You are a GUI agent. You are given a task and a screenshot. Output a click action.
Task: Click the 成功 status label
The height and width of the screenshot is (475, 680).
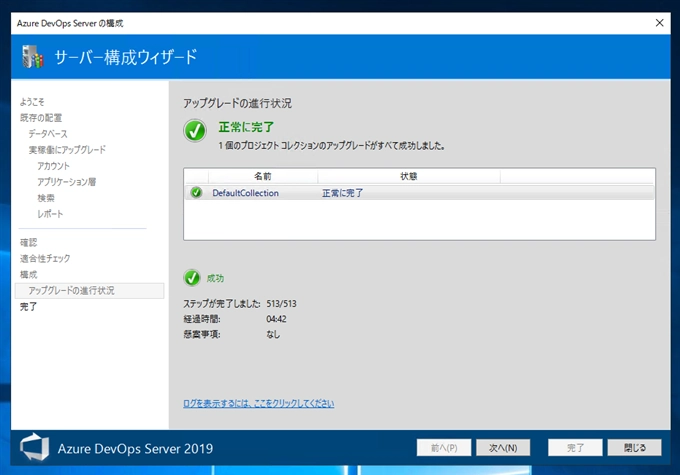click(215, 278)
